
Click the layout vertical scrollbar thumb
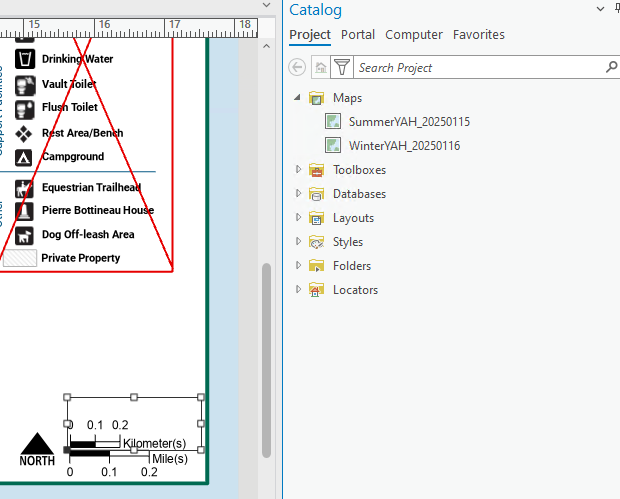point(267,360)
